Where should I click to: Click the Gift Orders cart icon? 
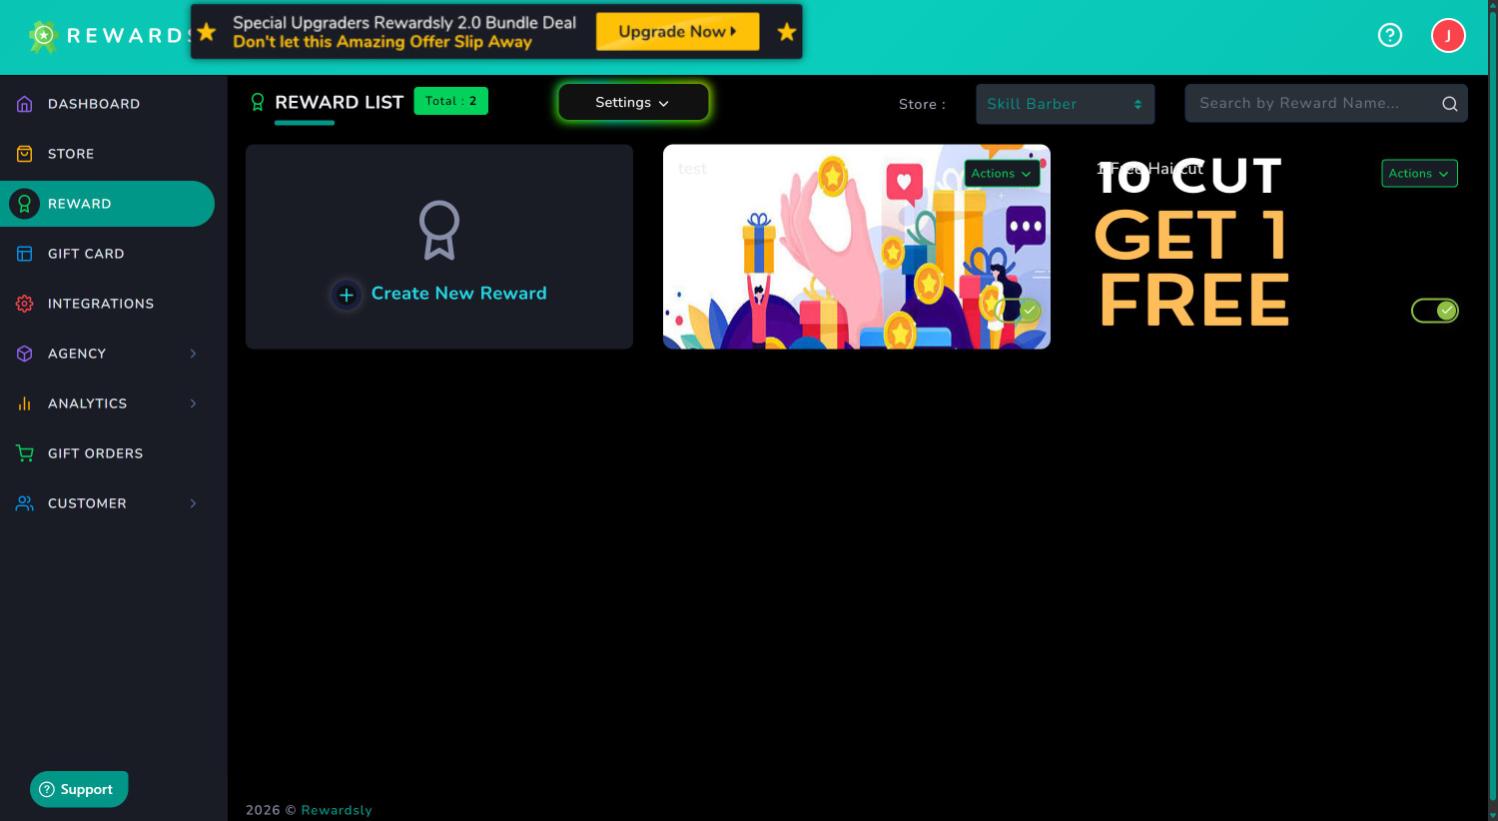(x=25, y=453)
